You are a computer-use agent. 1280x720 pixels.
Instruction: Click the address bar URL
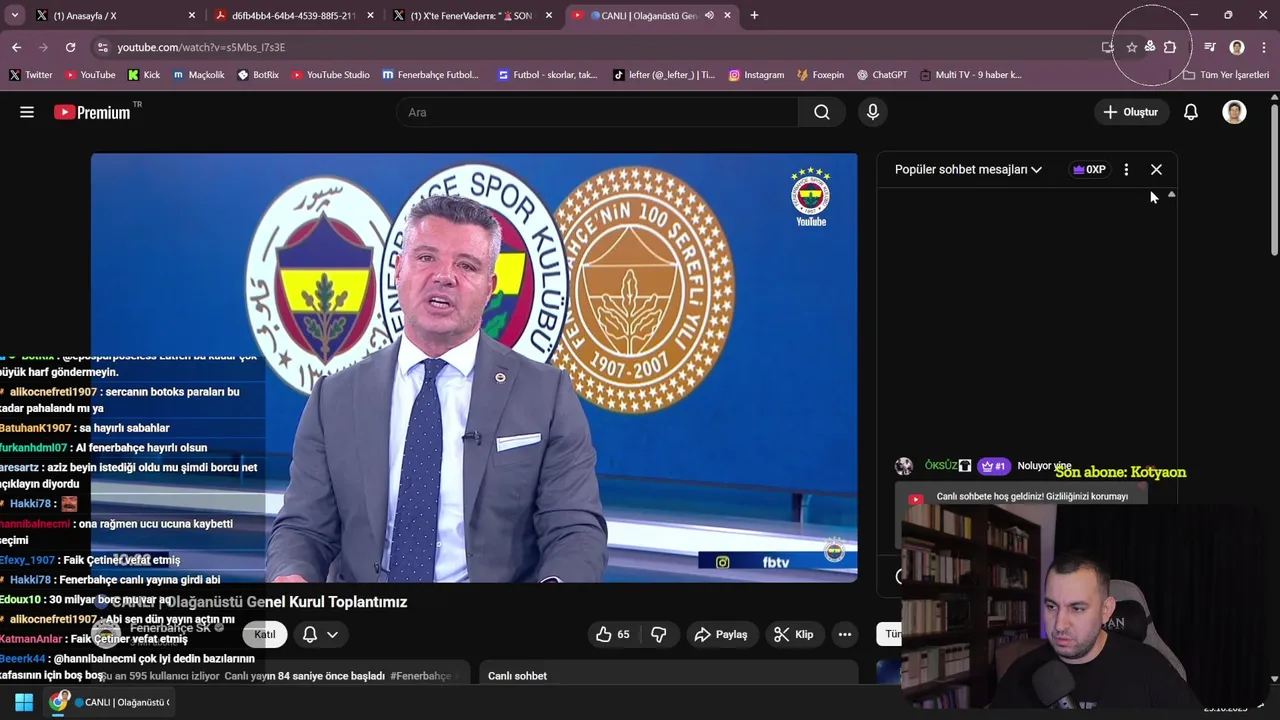click(201, 47)
